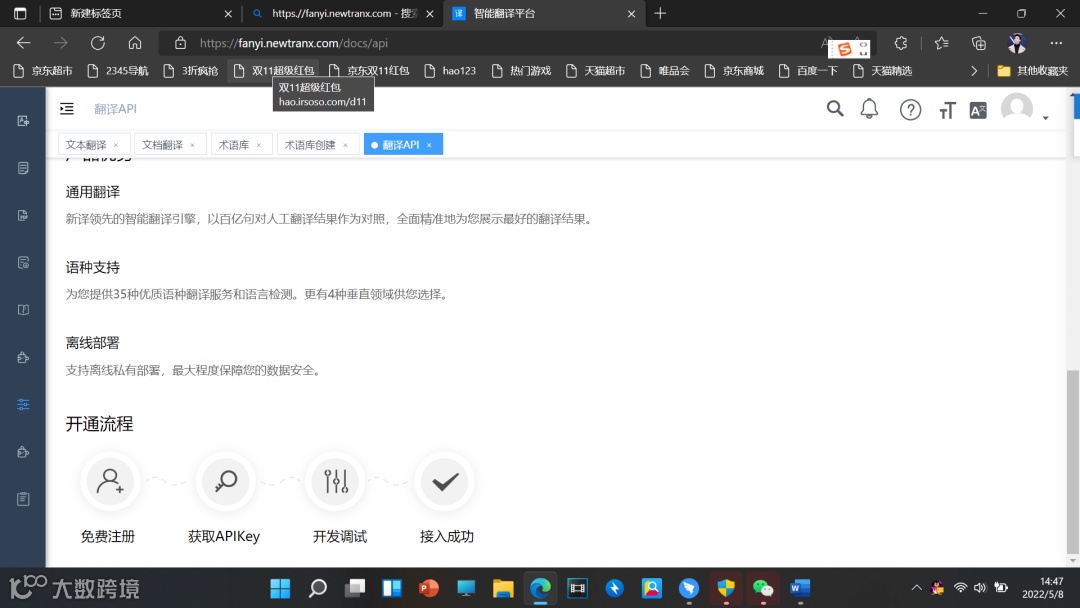Click the page vertical scrollbar thumb
Image resolution: width=1080 pixels, height=608 pixels.
(1072, 461)
